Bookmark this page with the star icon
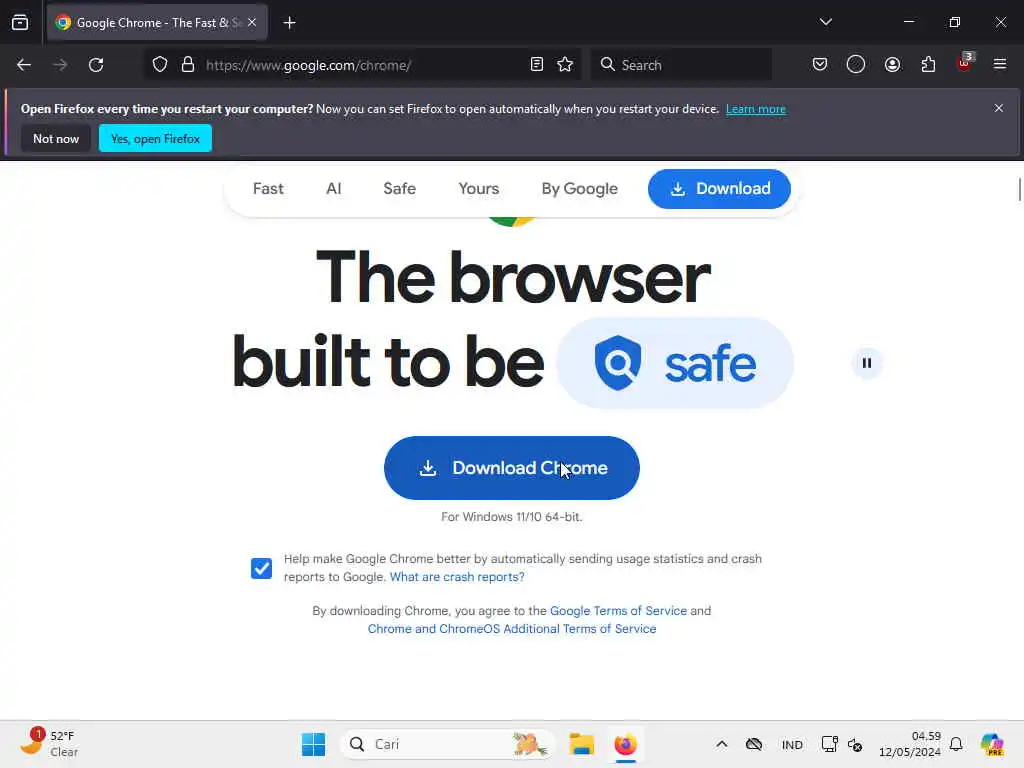 click(565, 65)
